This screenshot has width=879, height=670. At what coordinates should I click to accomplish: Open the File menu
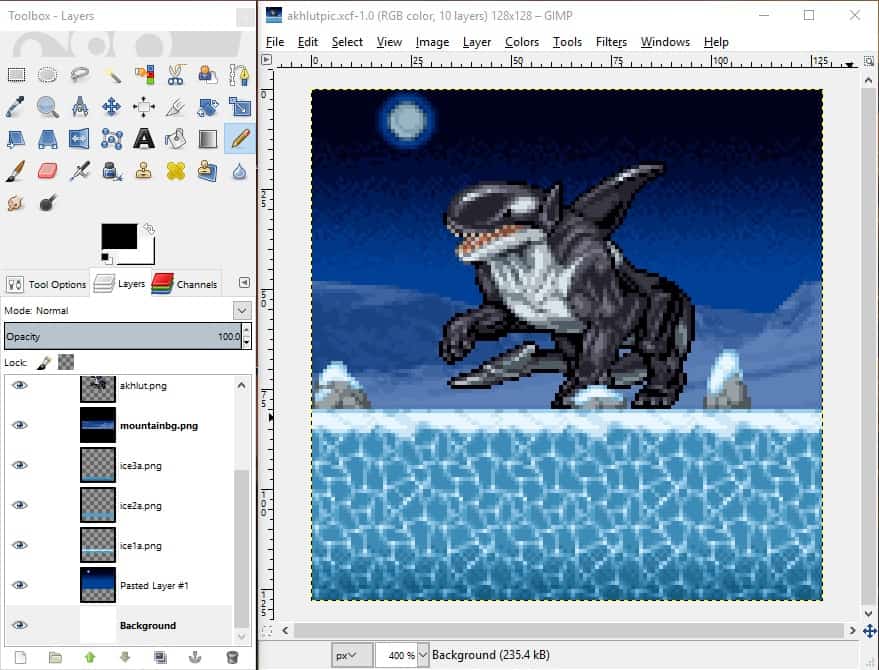point(275,42)
